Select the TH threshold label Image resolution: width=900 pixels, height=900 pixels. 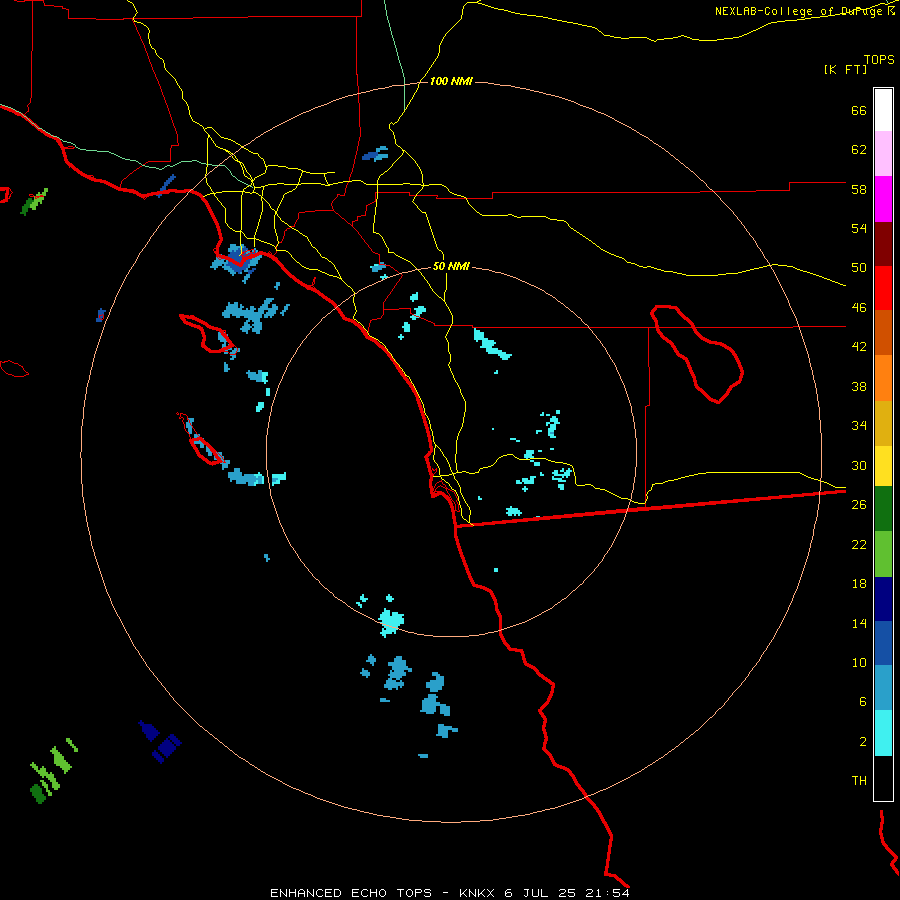(859, 781)
